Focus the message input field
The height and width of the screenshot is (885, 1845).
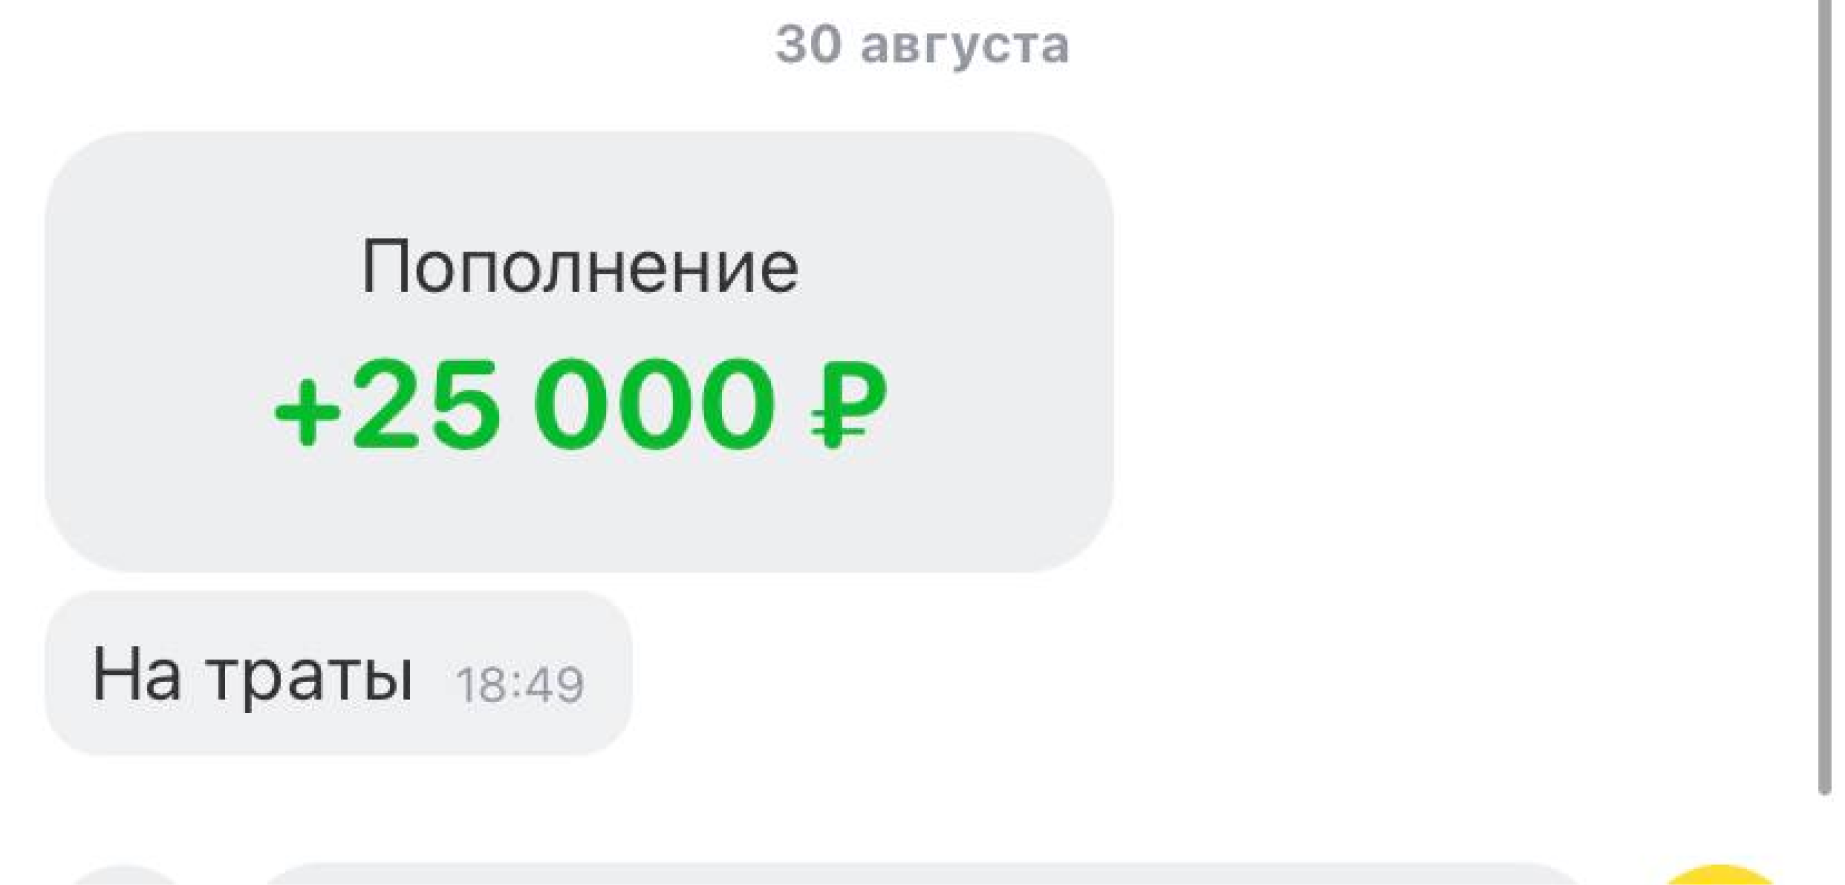[920, 874]
